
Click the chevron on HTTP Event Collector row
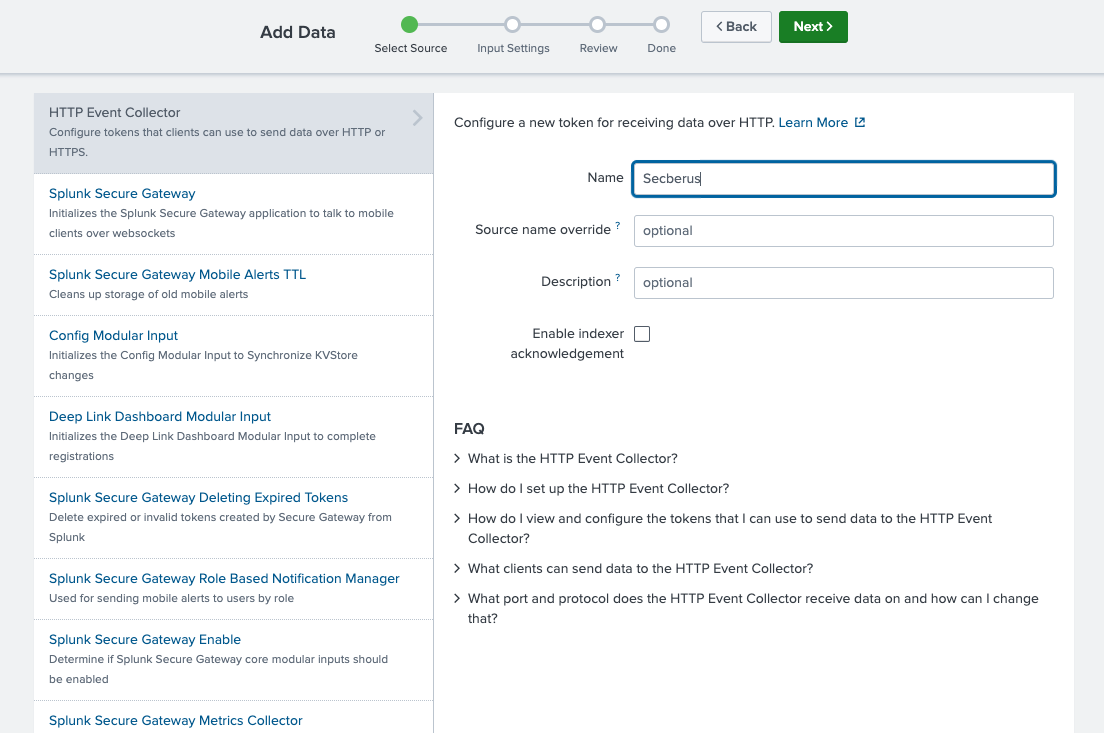418,118
